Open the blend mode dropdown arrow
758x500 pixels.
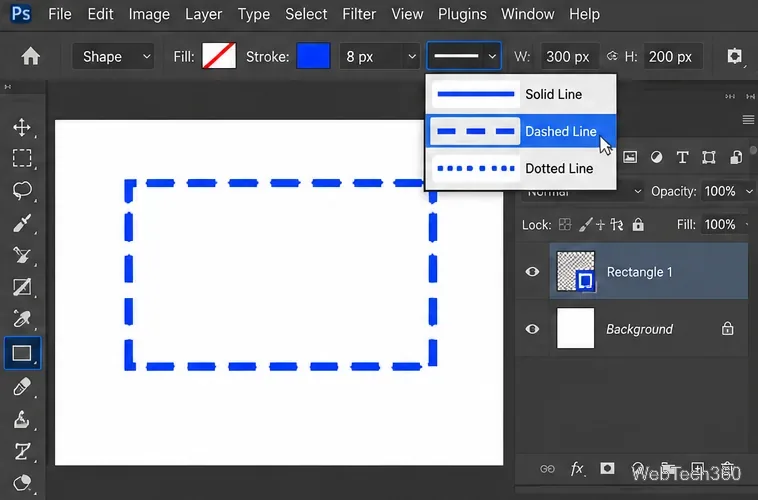tap(638, 191)
